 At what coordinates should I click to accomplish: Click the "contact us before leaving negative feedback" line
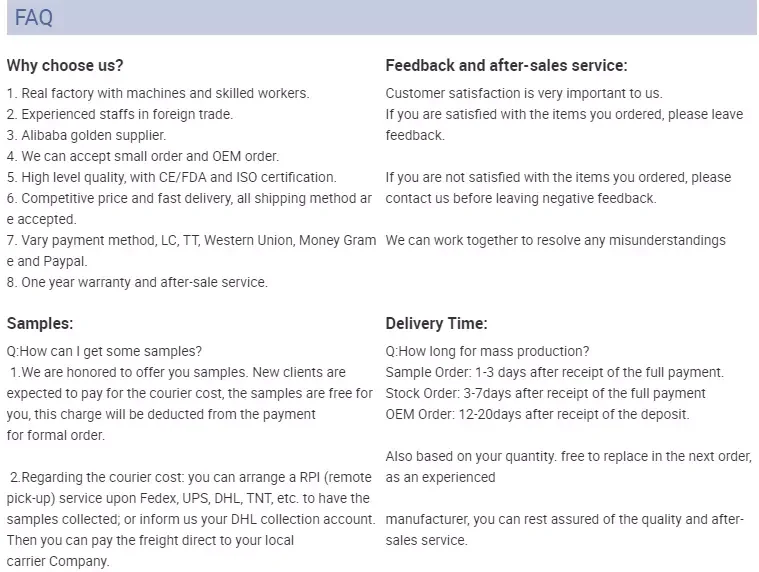pos(521,198)
